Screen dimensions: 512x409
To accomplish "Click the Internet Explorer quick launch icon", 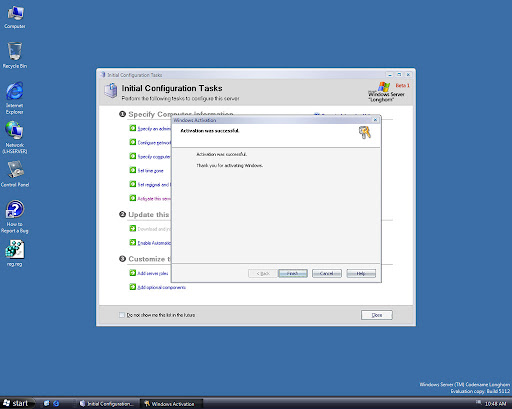I will pos(56,403).
